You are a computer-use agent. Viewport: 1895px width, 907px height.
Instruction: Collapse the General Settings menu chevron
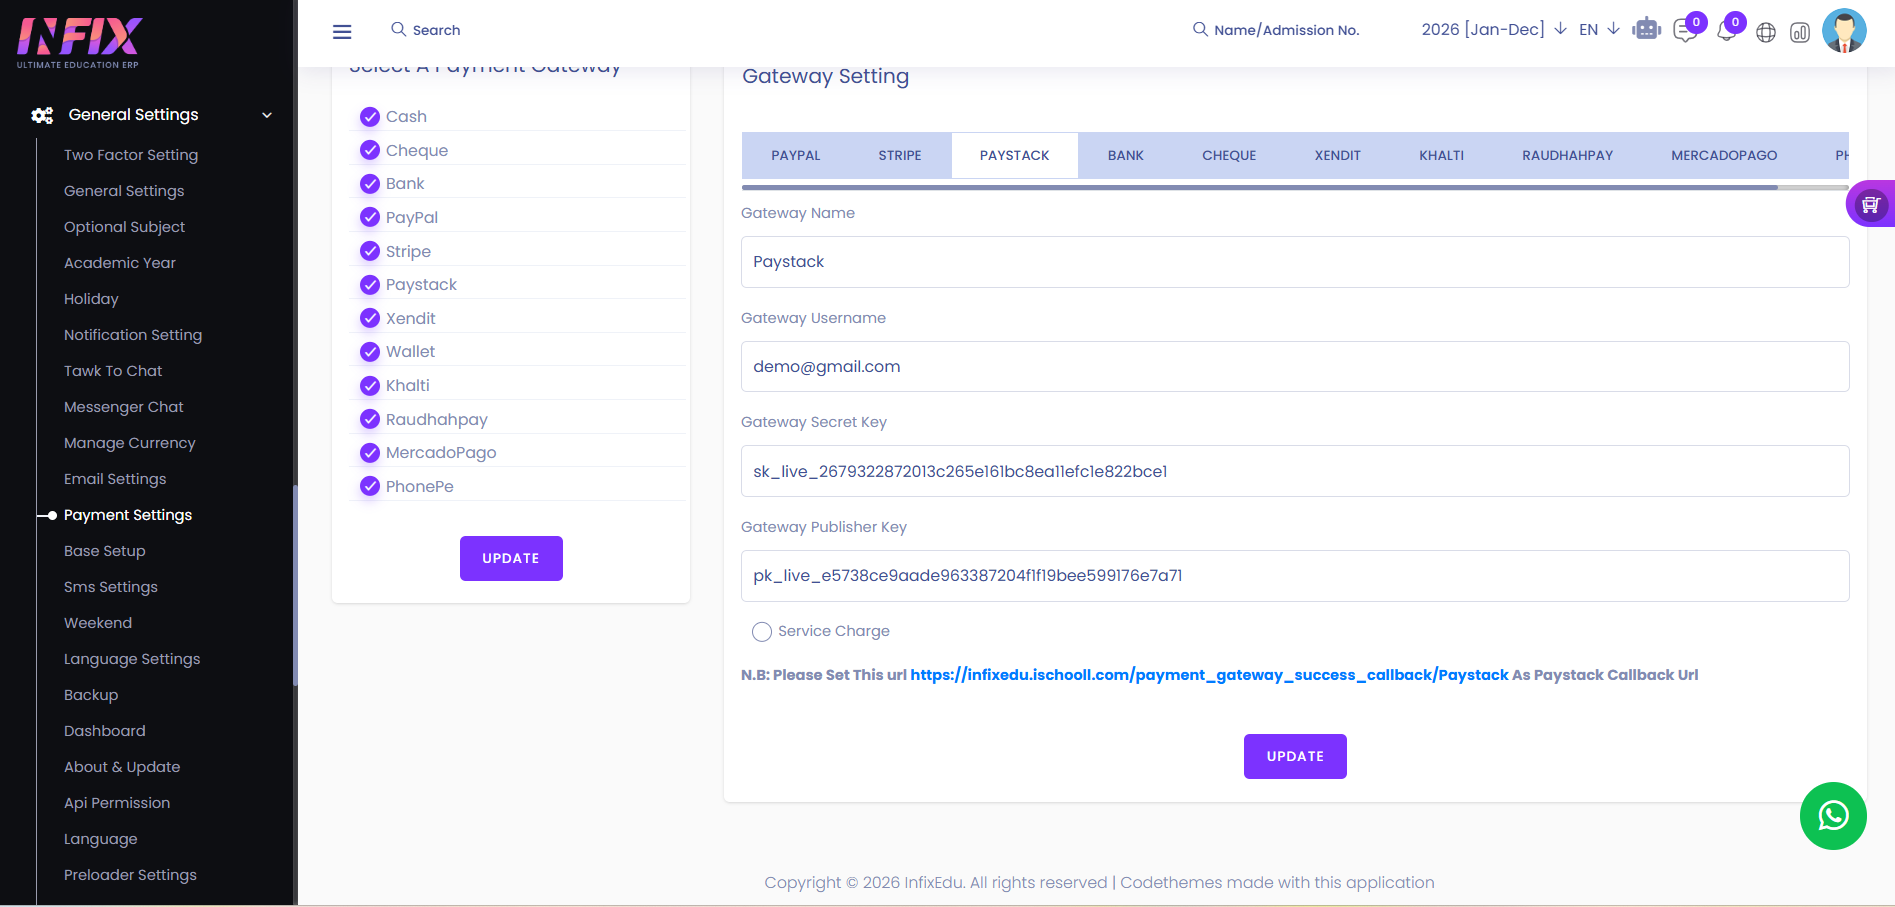coord(267,115)
